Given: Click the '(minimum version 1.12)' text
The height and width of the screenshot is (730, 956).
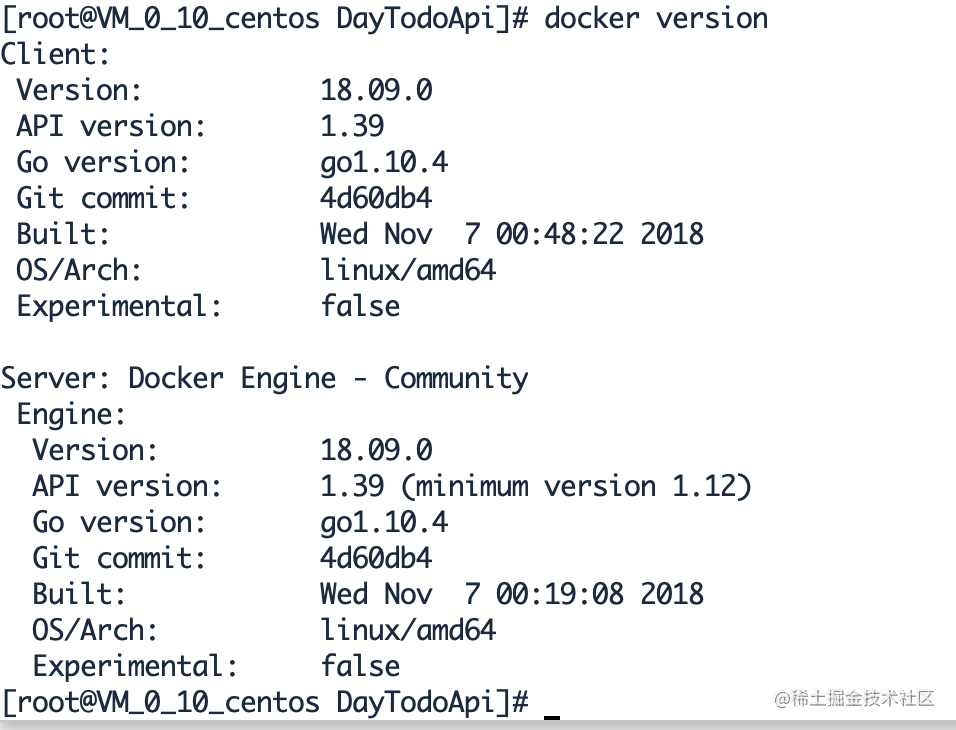Looking at the screenshot, I should (x=576, y=487).
